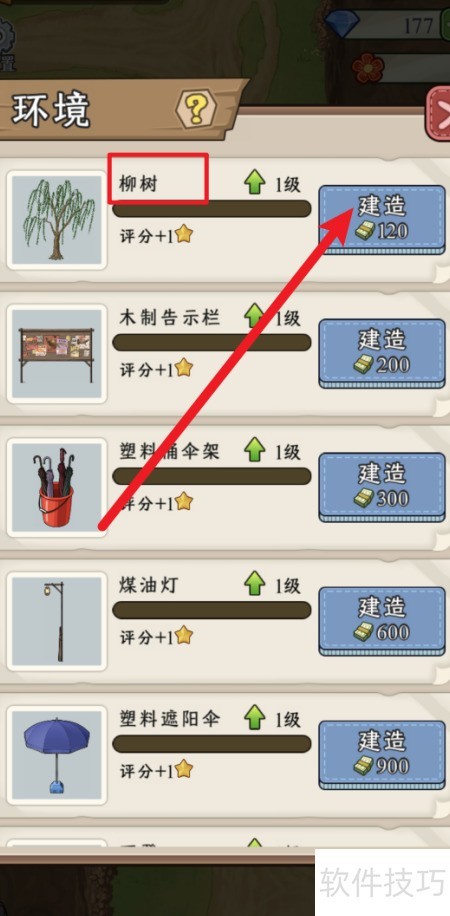Screen dimensions: 450x916
Task: Select the kerosene lamp post icon
Action: coord(57,620)
